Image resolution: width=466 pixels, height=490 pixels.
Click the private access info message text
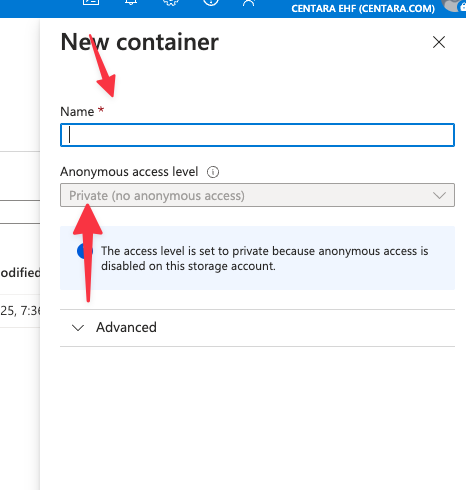[265, 258]
